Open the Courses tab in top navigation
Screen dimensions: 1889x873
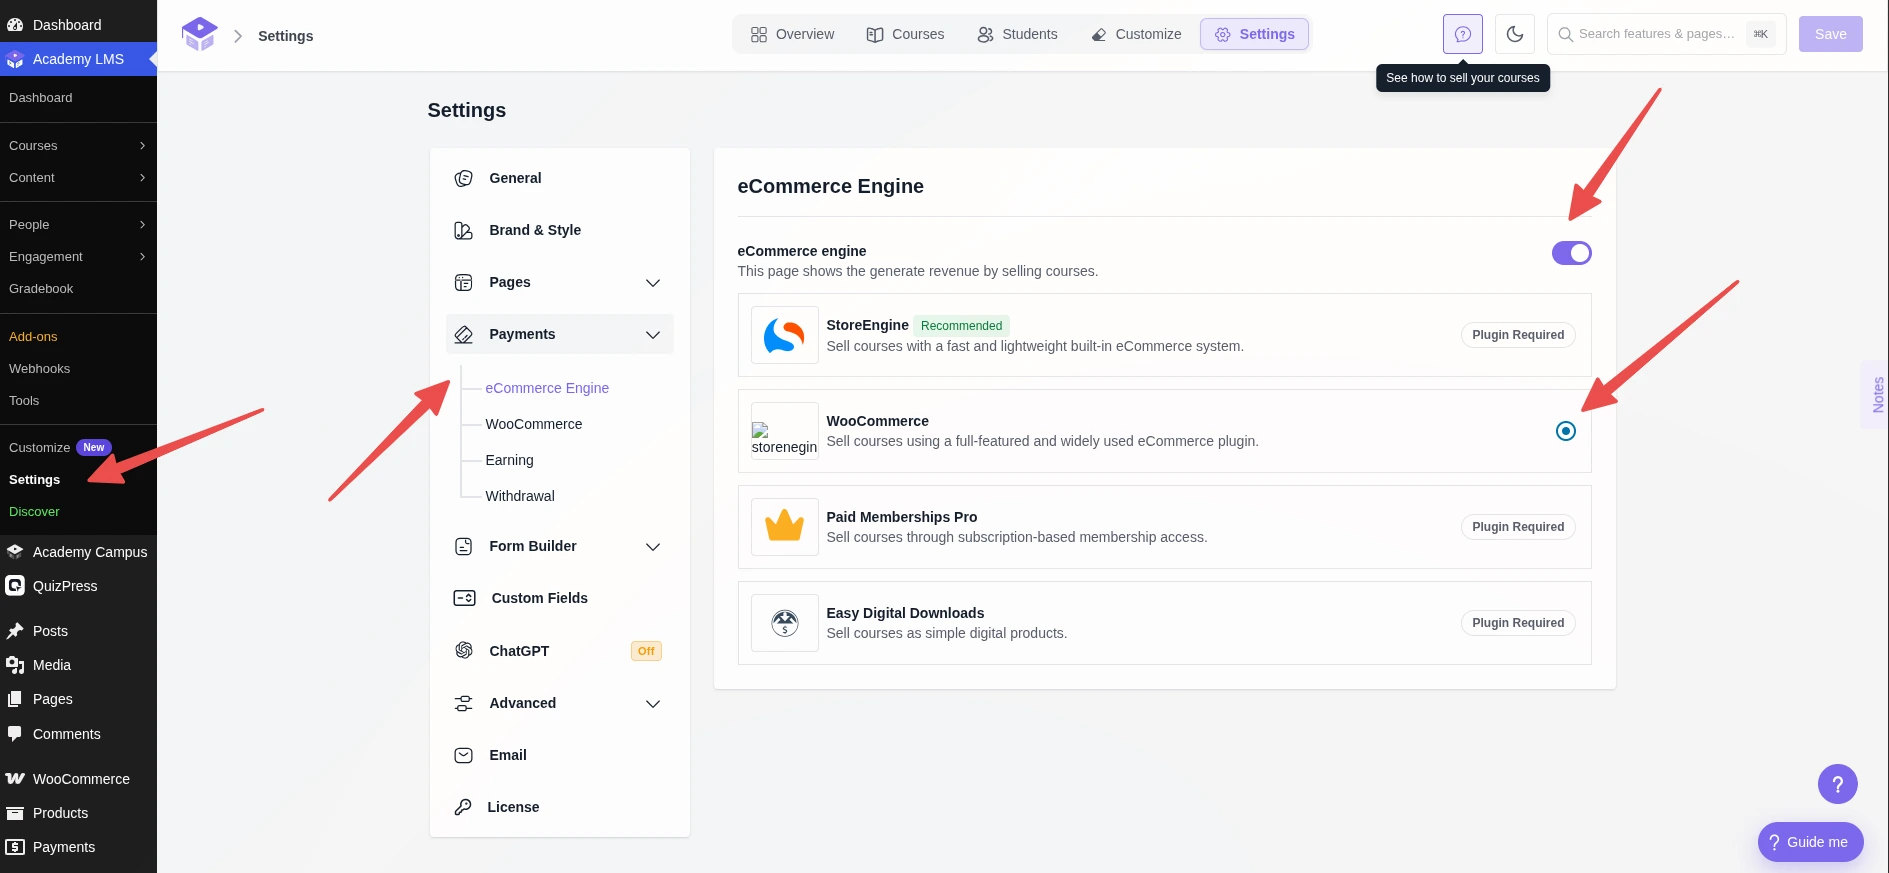[905, 34]
